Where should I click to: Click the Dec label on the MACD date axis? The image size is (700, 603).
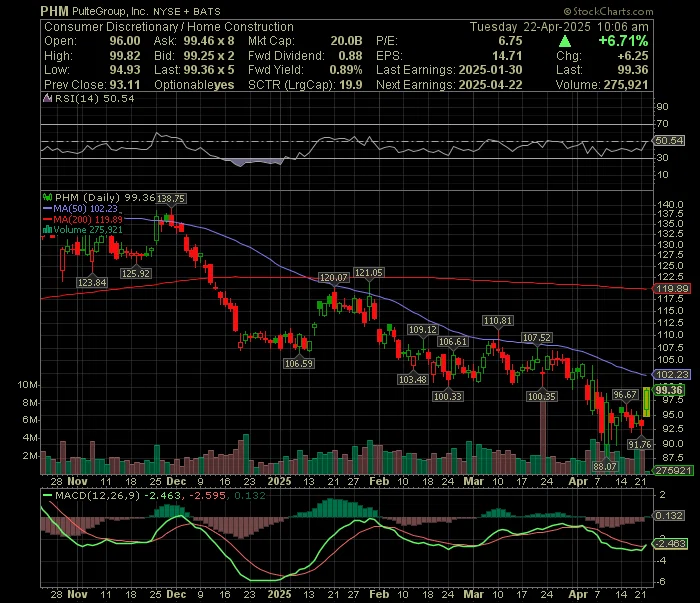pos(176,595)
